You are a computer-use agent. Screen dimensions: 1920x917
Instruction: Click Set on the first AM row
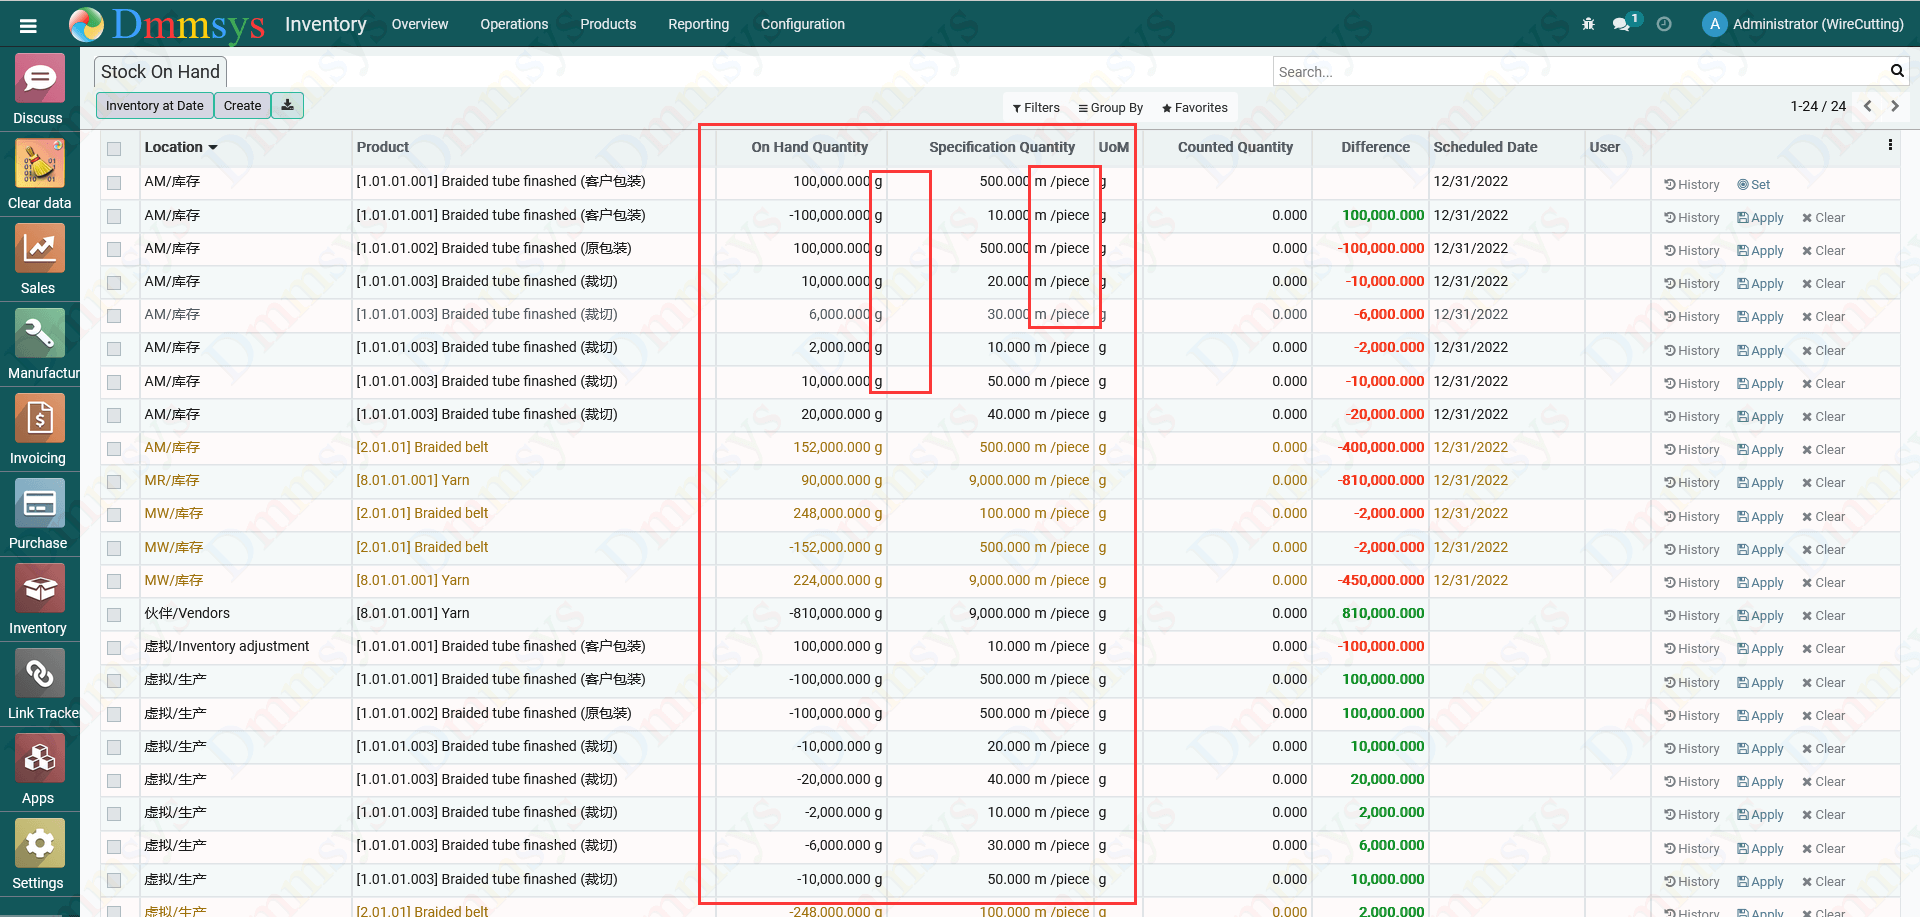pyautogui.click(x=1754, y=185)
